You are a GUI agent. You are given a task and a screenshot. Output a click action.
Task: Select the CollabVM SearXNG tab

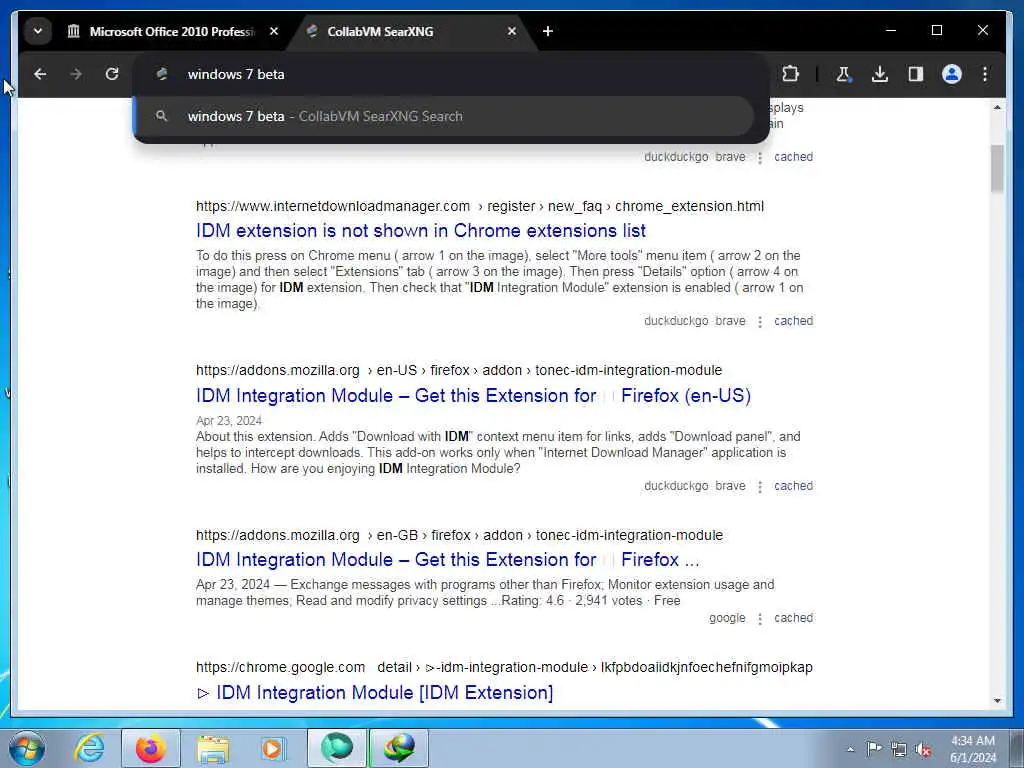(380, 31)
